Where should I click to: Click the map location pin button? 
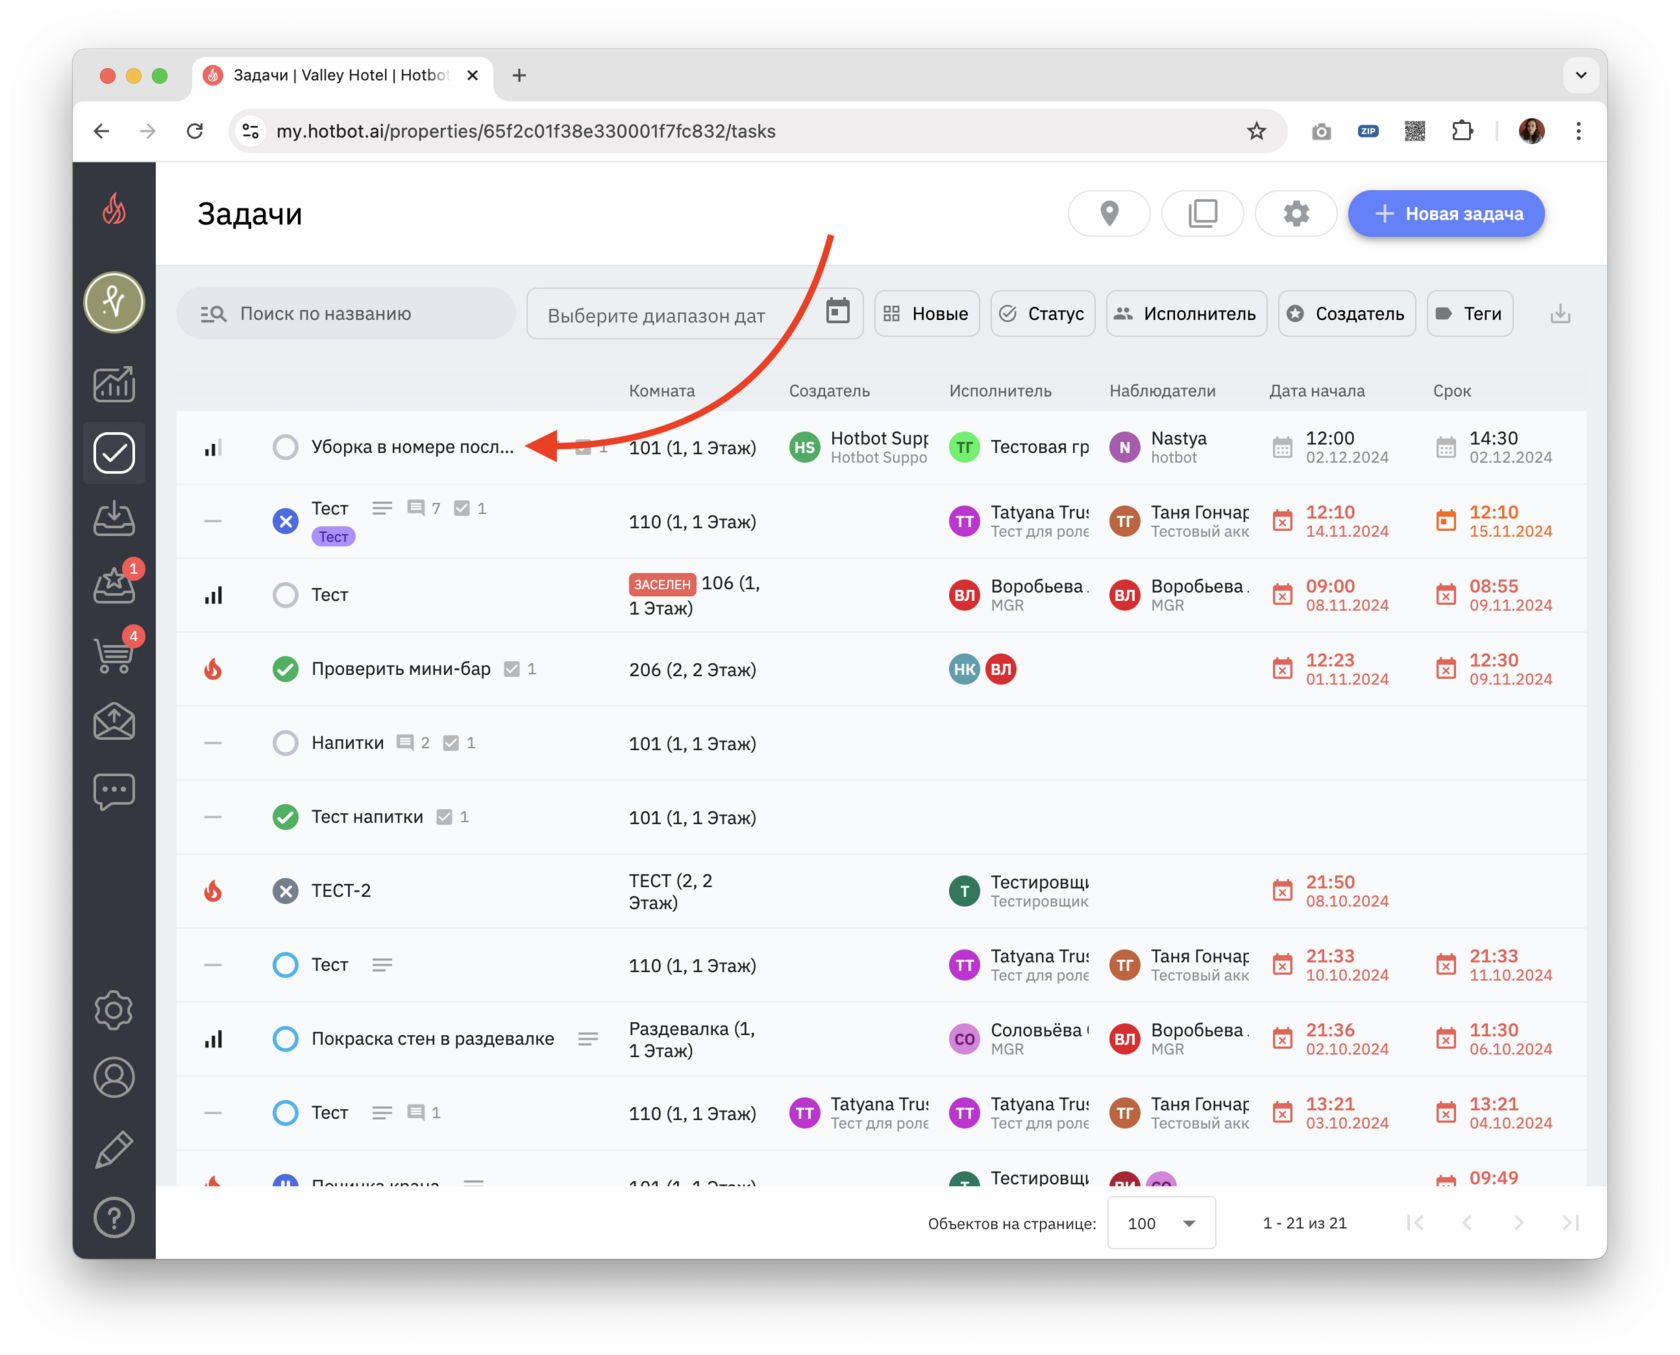(1109, 213)
